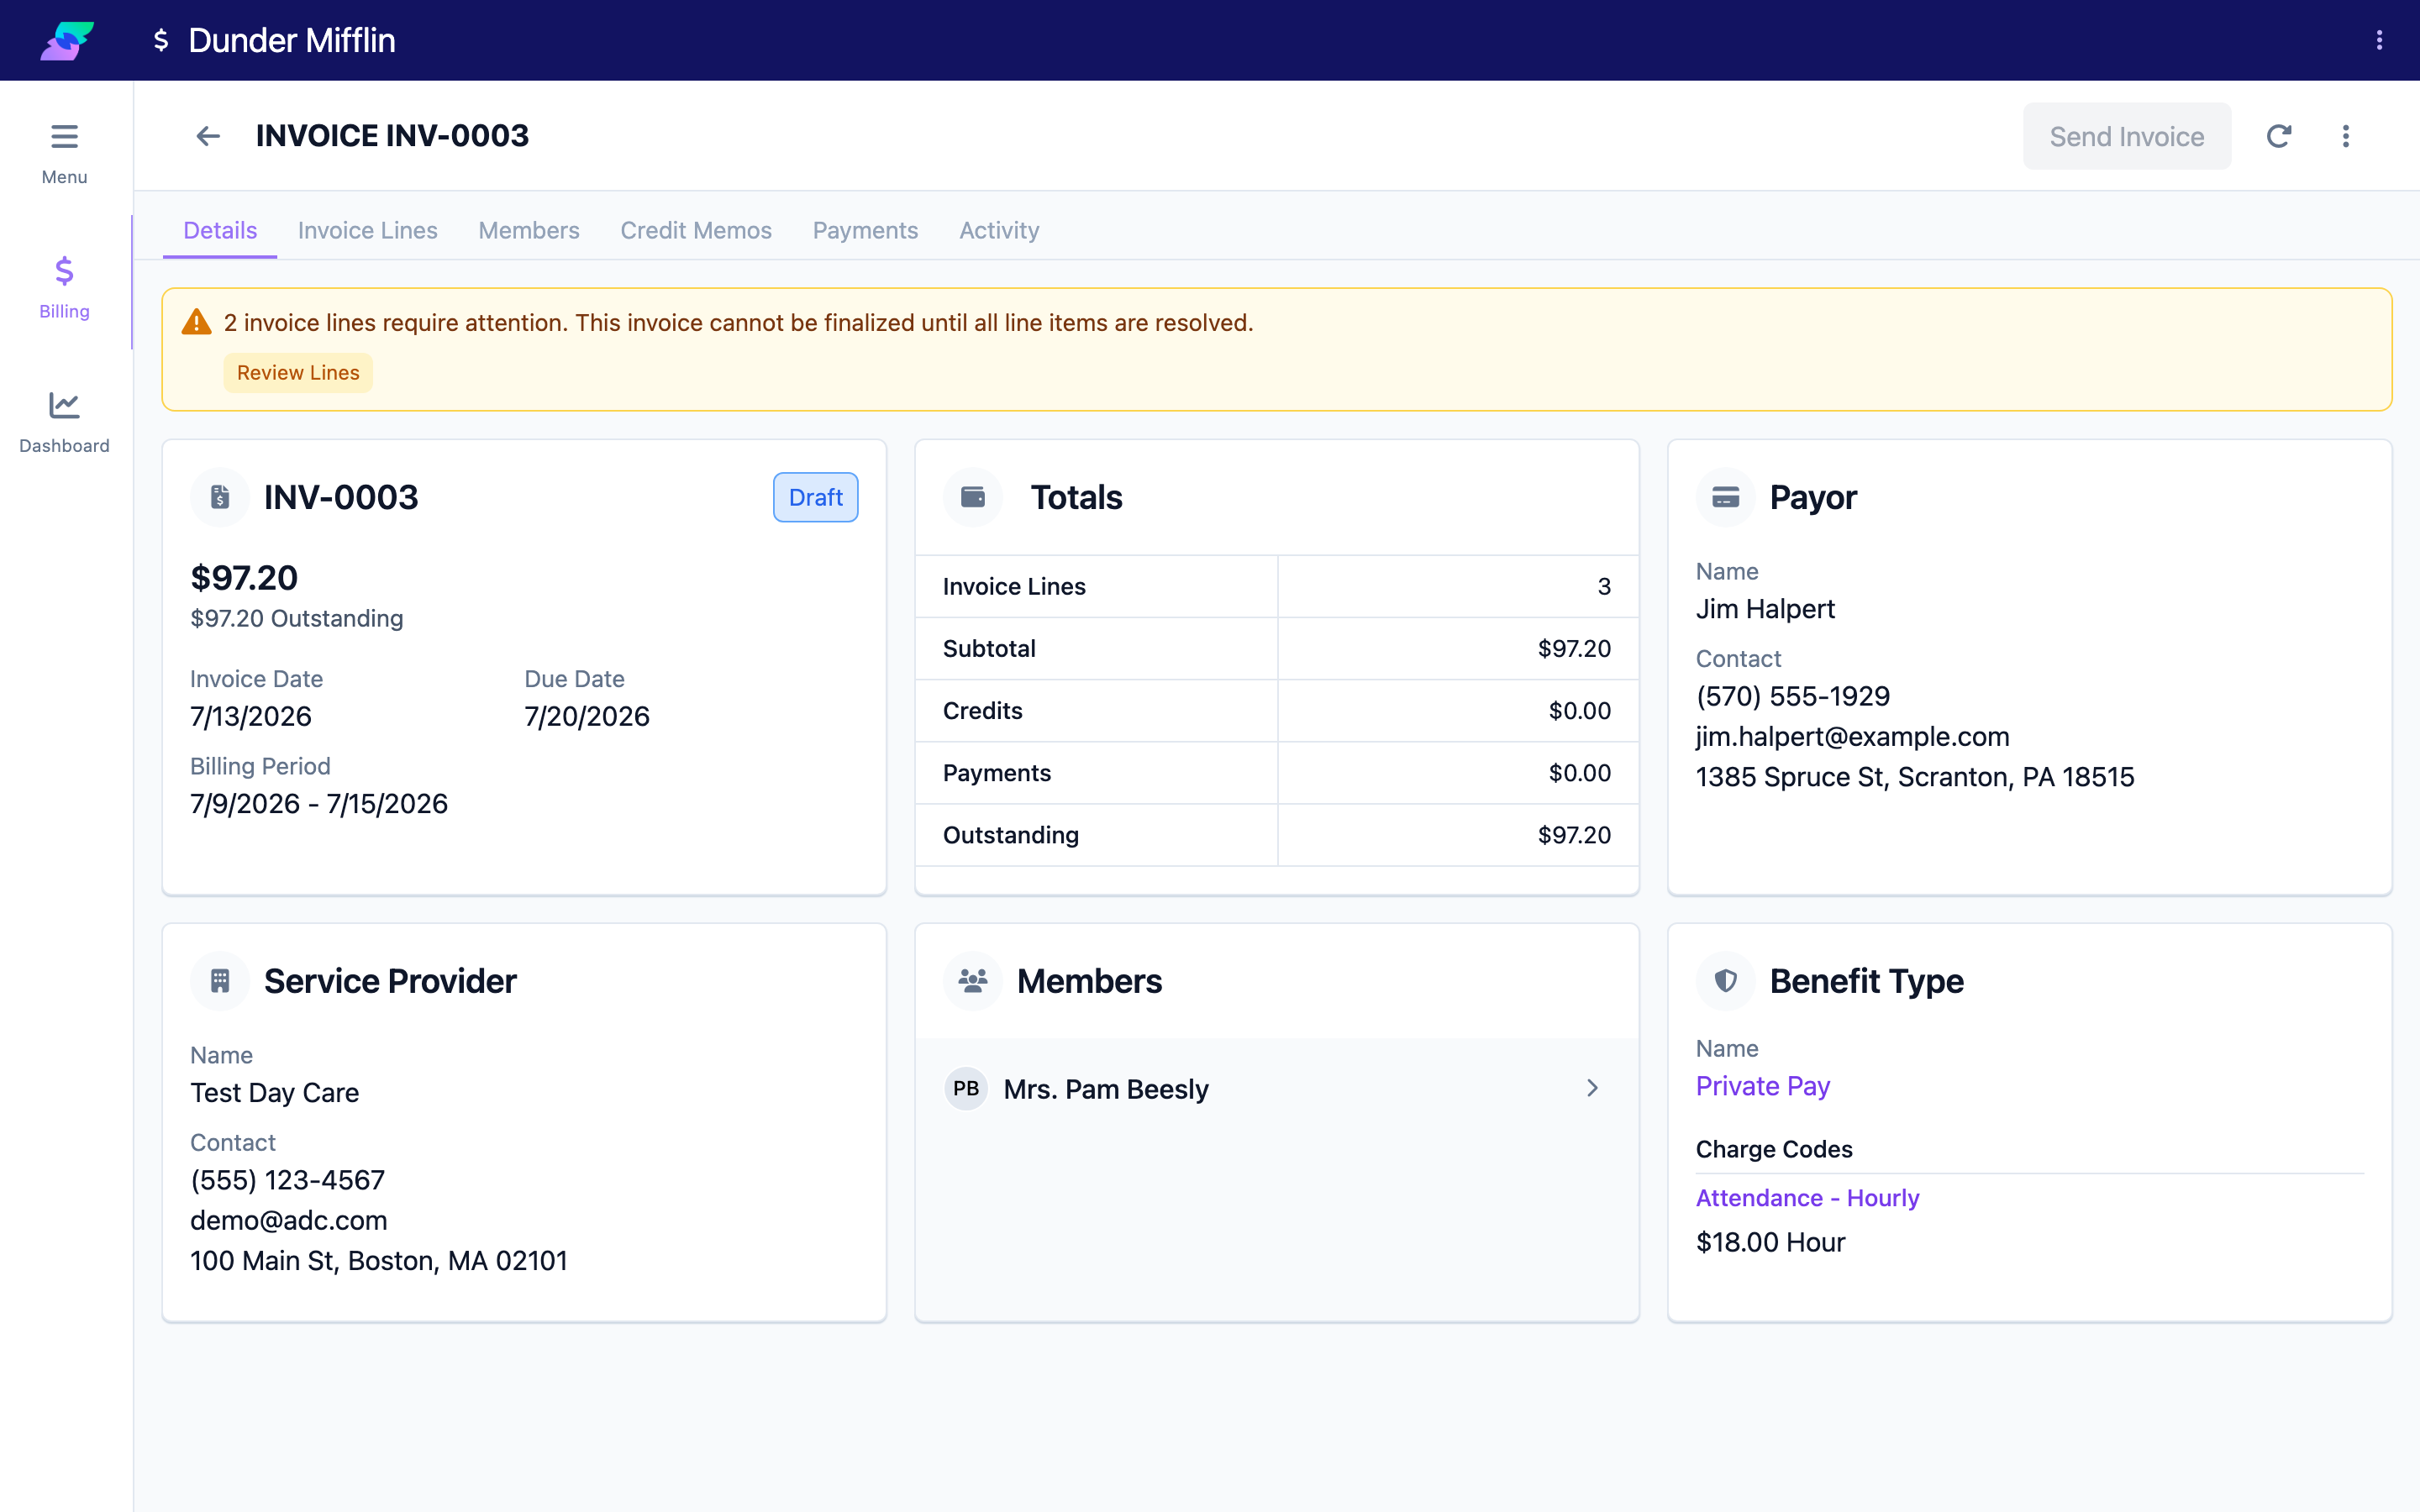This screenshot has width=2420, height=1512.
Task: Open the top bar kebab menu
Action: 2379,40
